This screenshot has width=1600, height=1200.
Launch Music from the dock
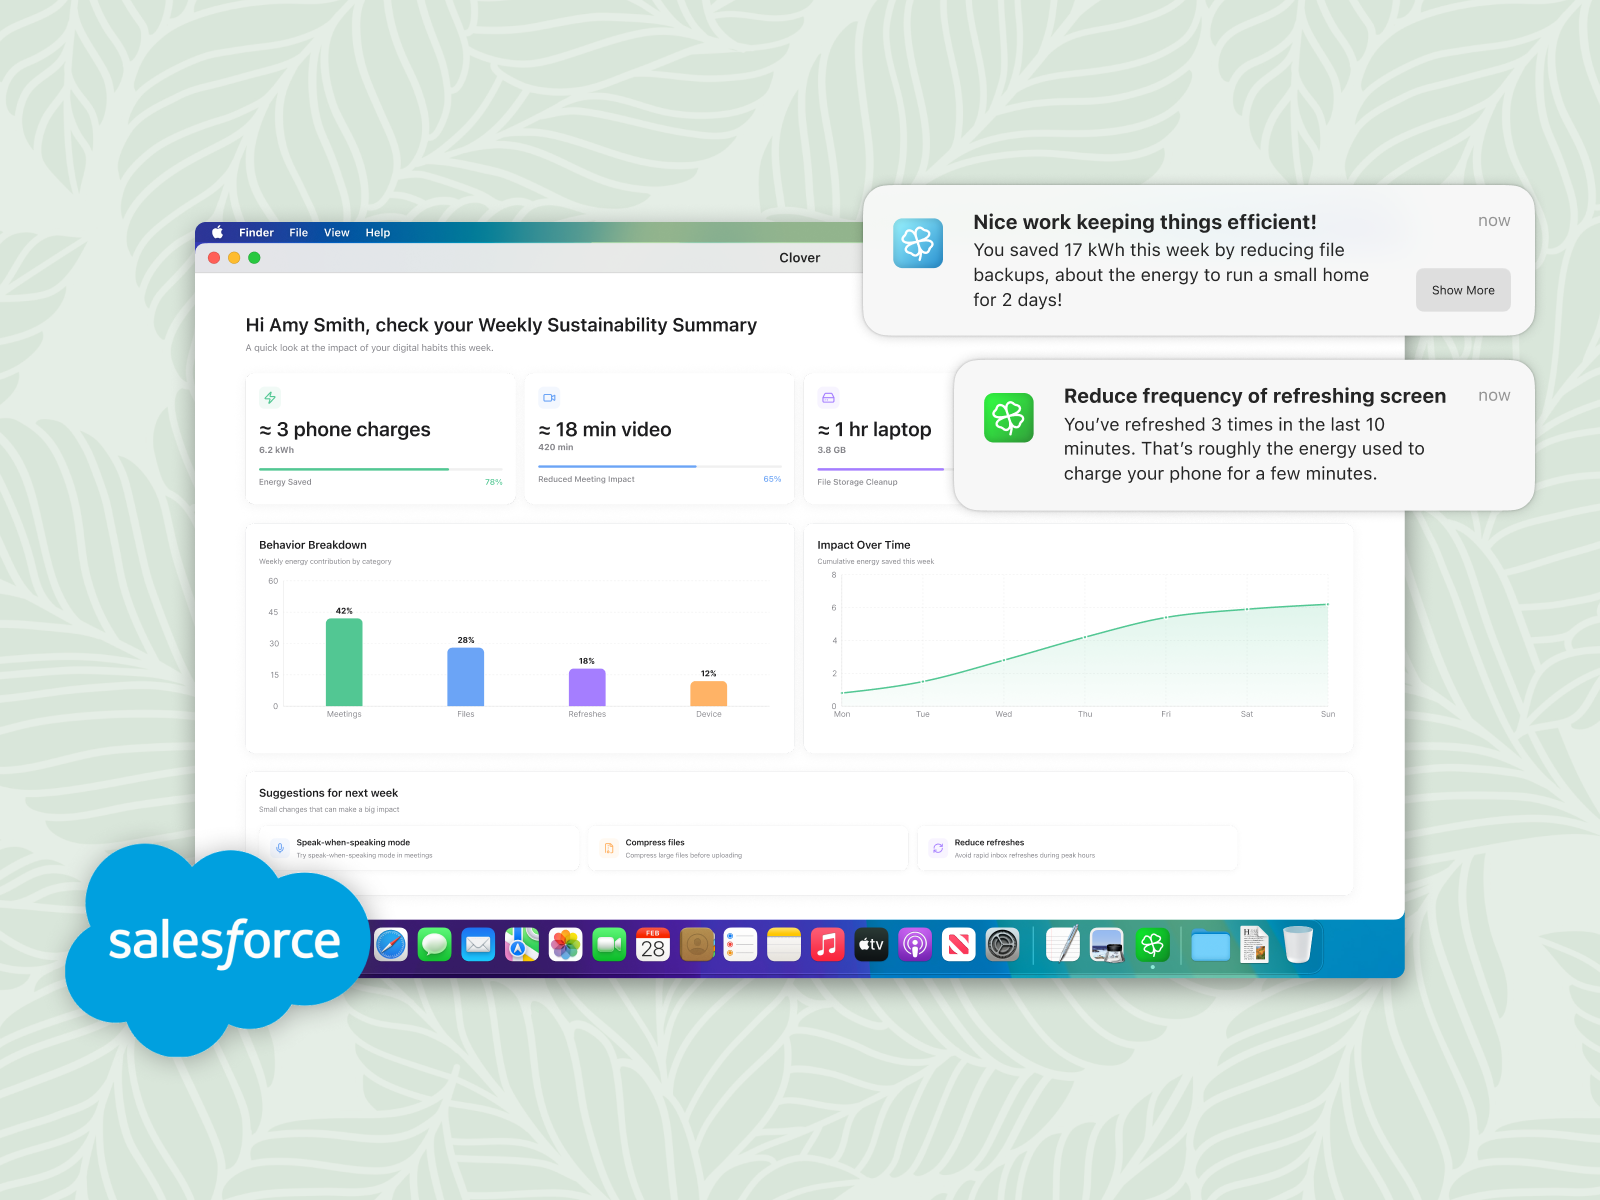tap(828, 944)
